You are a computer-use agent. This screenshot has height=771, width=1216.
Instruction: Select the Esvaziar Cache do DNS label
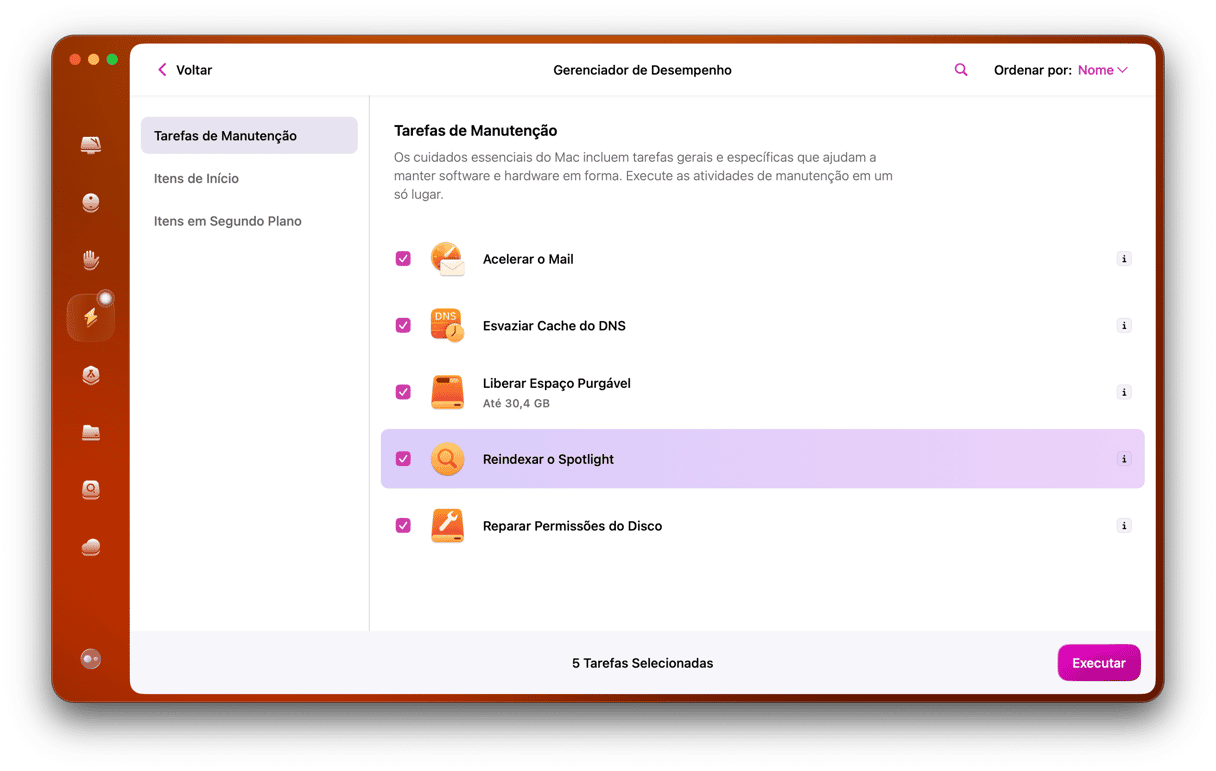pos(554,326)
